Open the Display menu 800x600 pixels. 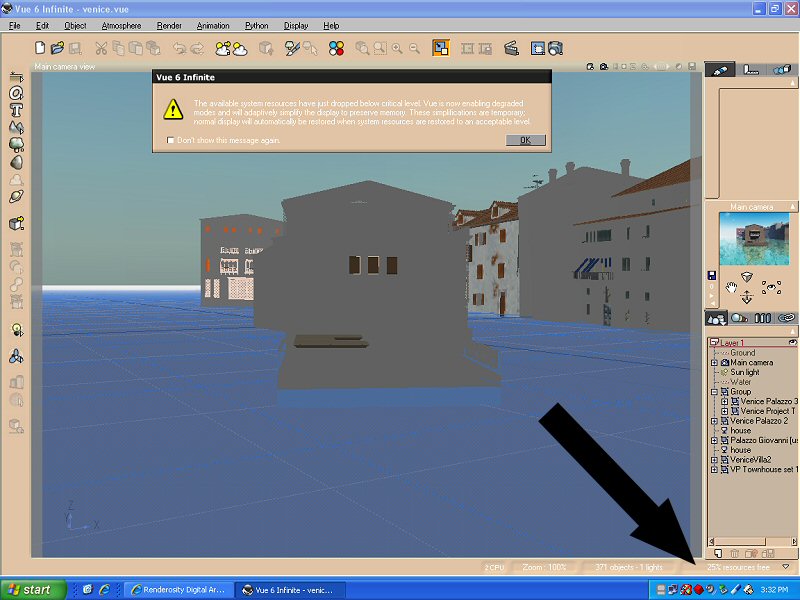point(296,26)
